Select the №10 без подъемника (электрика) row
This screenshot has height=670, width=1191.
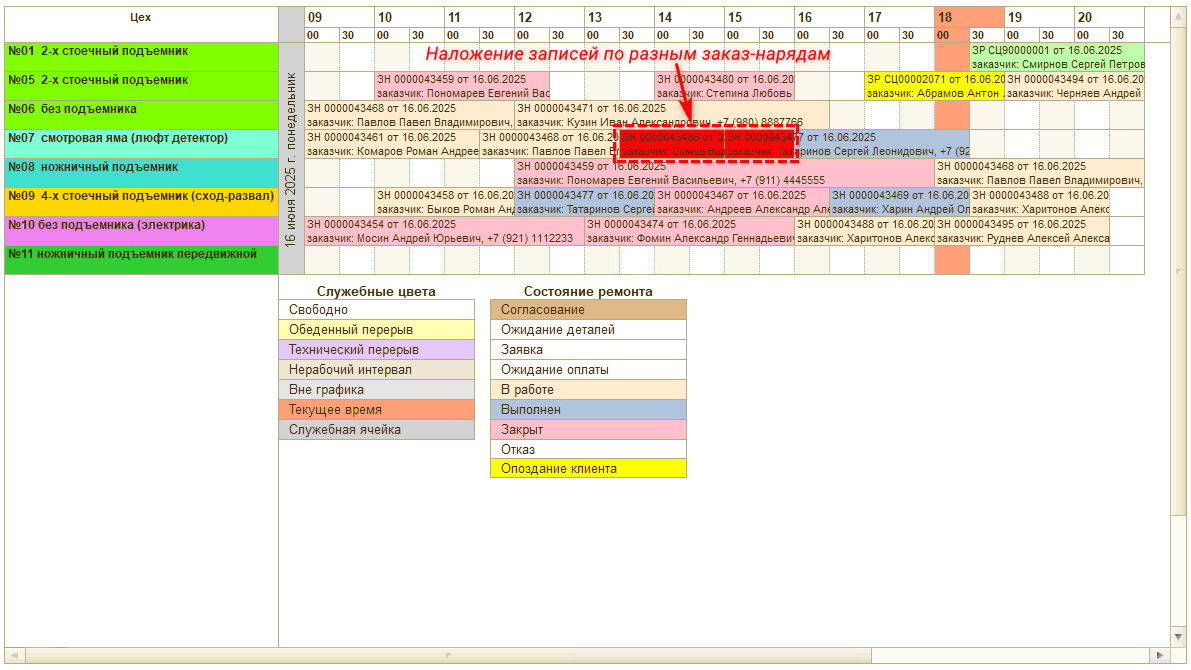point(141,231)
